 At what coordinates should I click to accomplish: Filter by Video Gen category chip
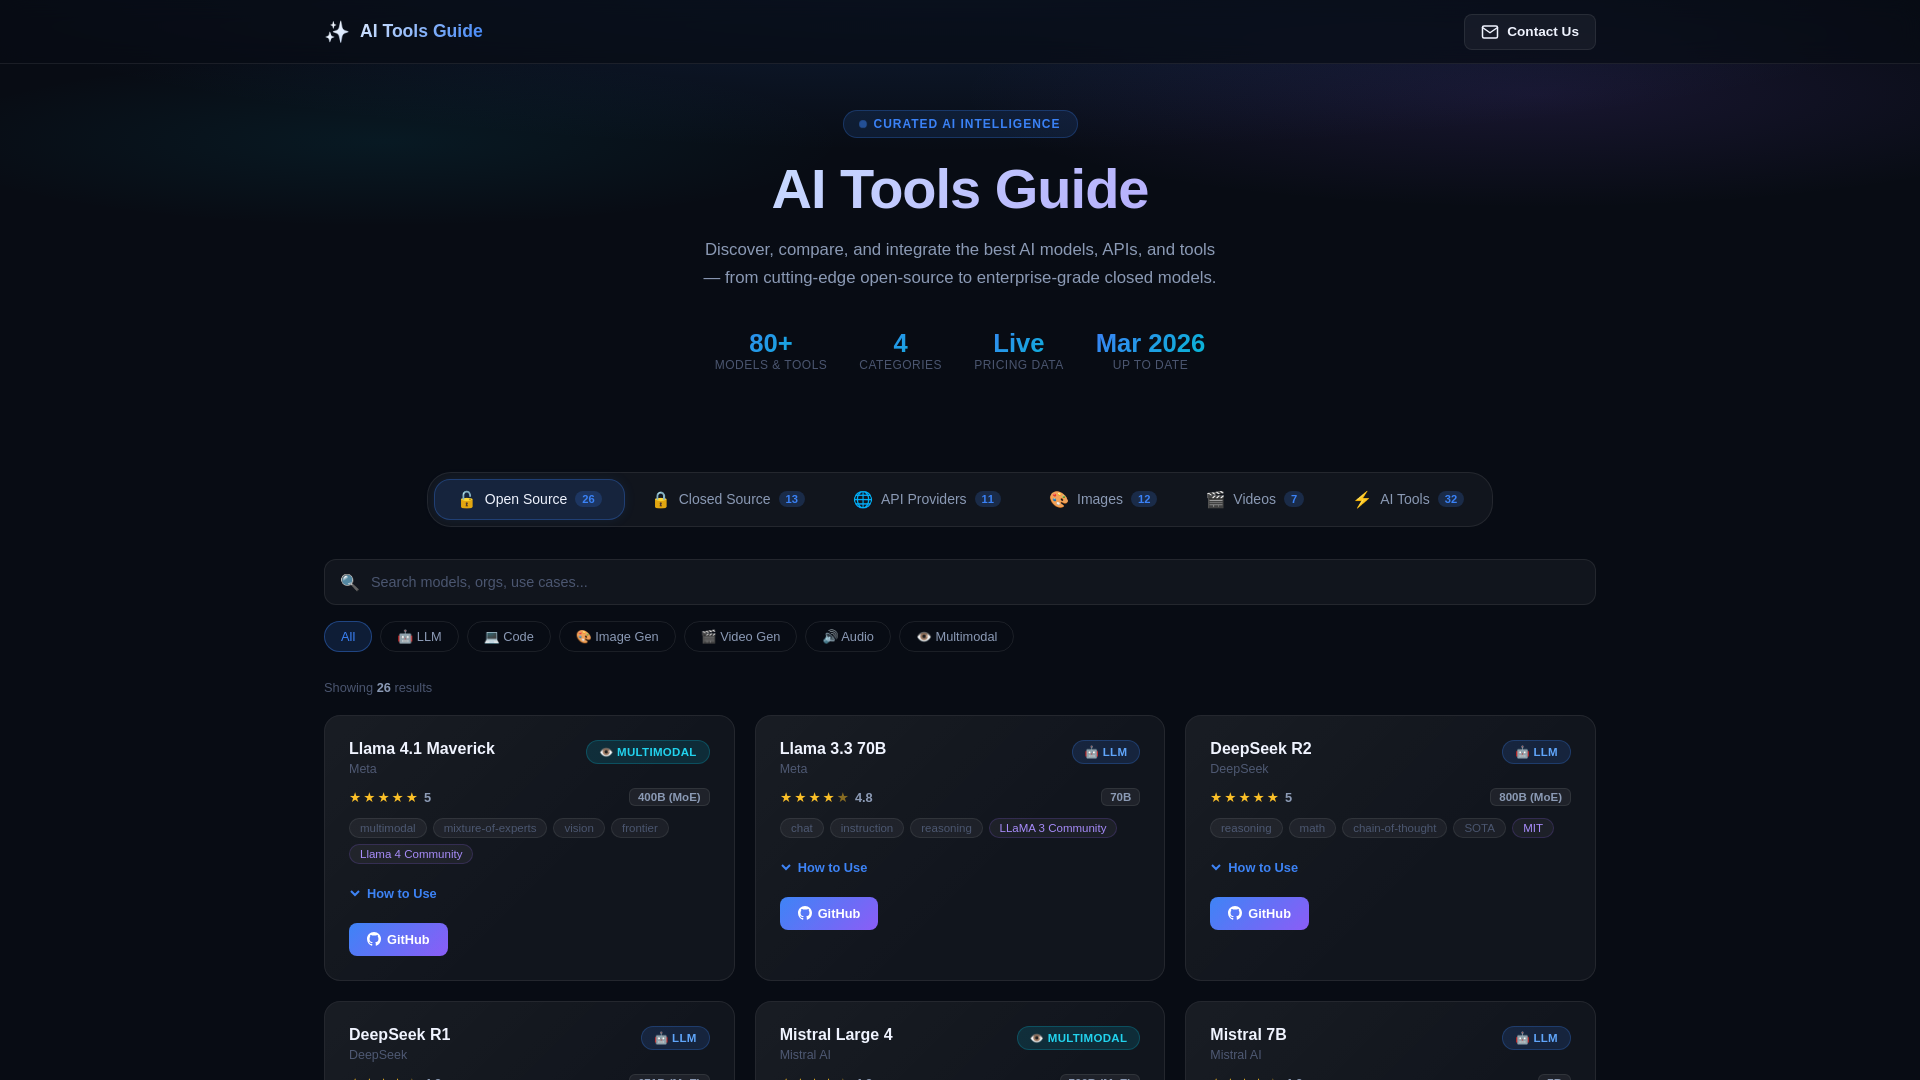click(x=740, y=637)
